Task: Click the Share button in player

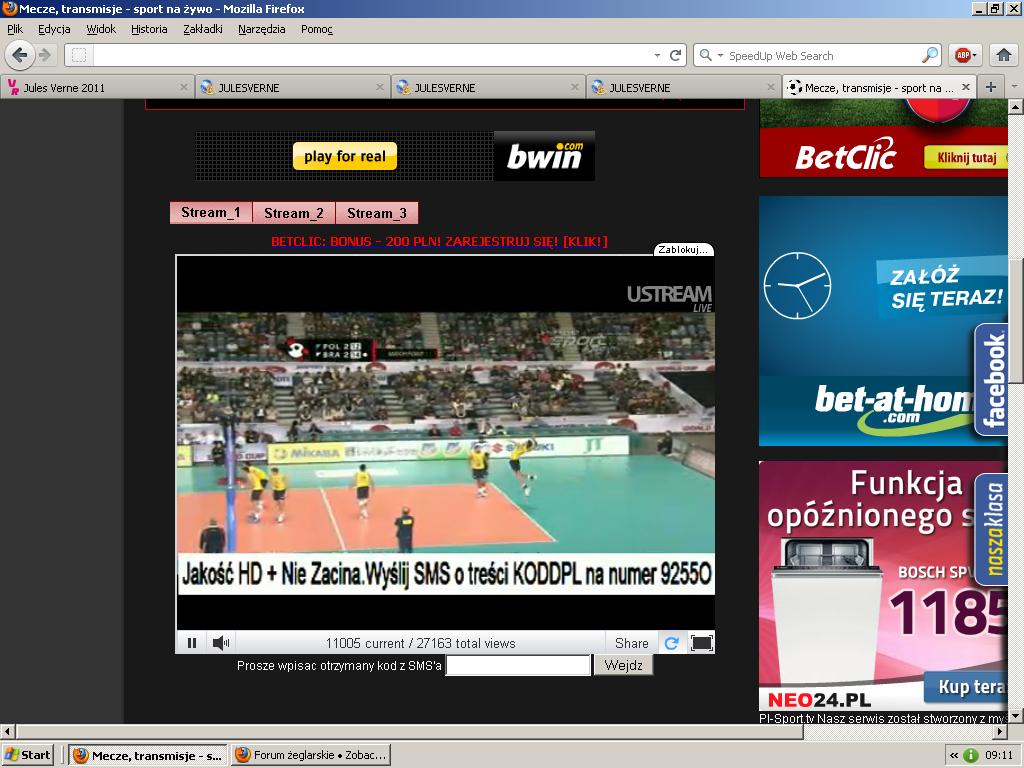Action: coord(631,643)
